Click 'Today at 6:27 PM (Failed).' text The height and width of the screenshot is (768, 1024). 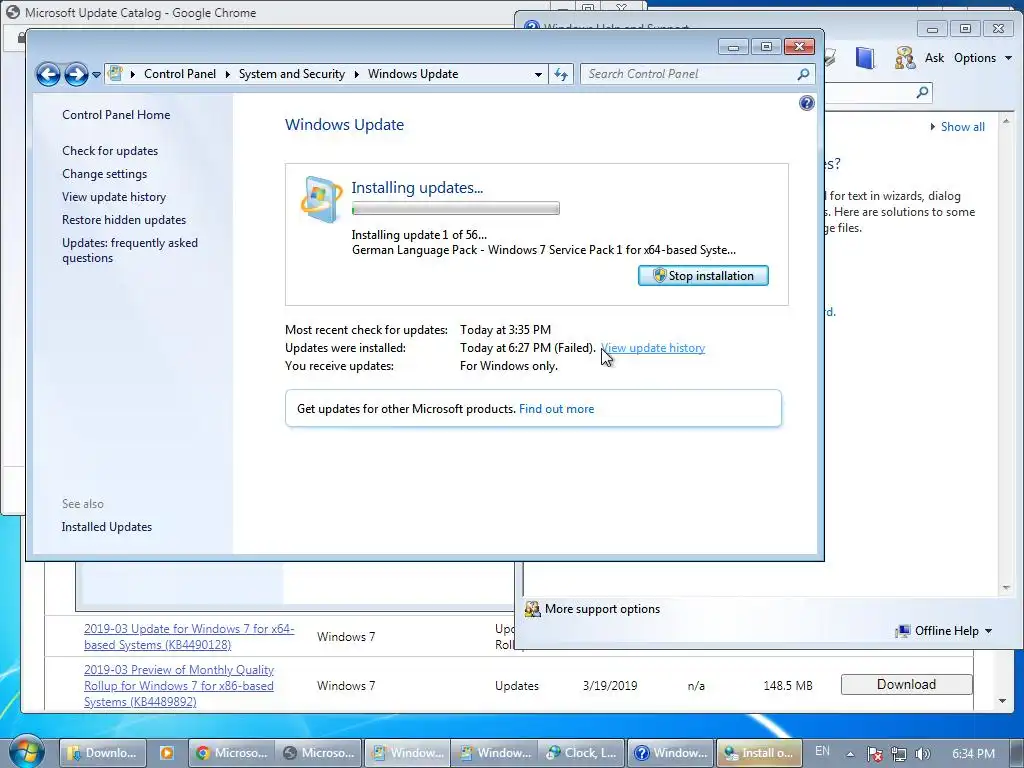(528, 348)
